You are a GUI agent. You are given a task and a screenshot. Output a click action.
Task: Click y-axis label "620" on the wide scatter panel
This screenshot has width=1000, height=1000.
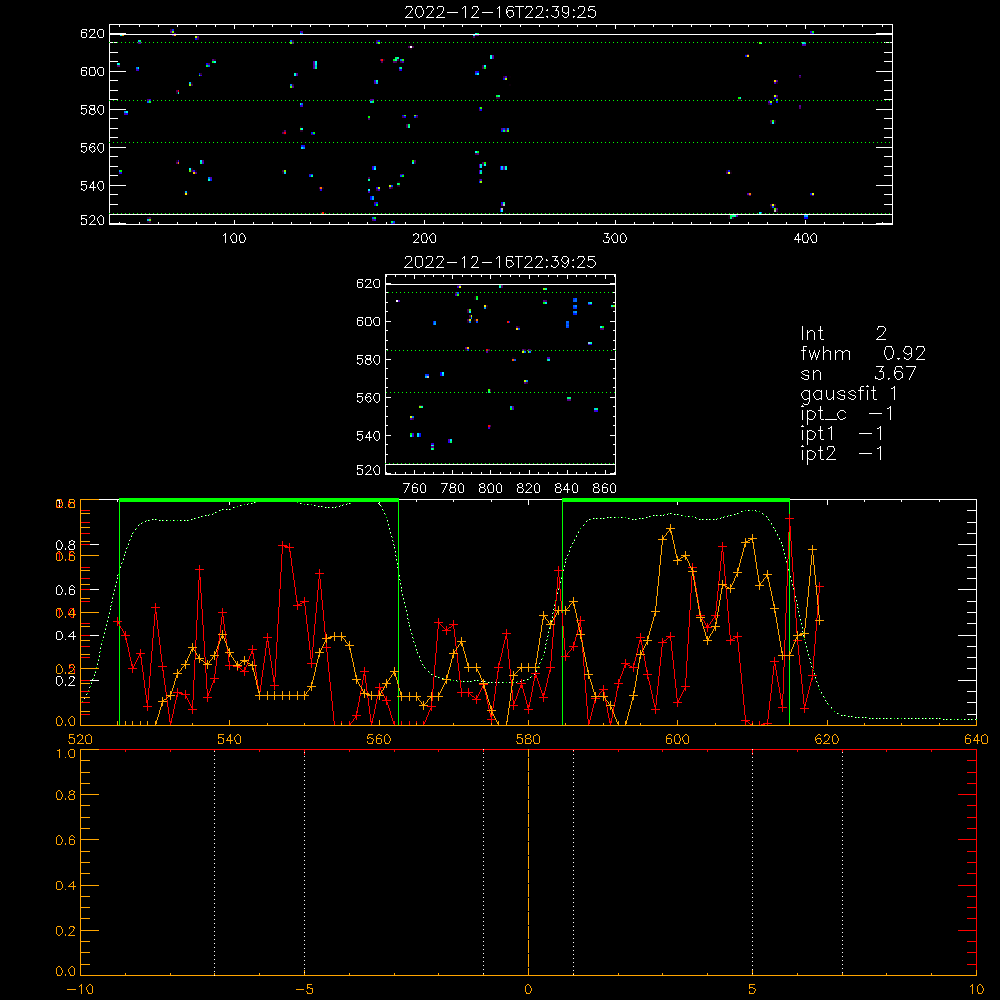92,34
